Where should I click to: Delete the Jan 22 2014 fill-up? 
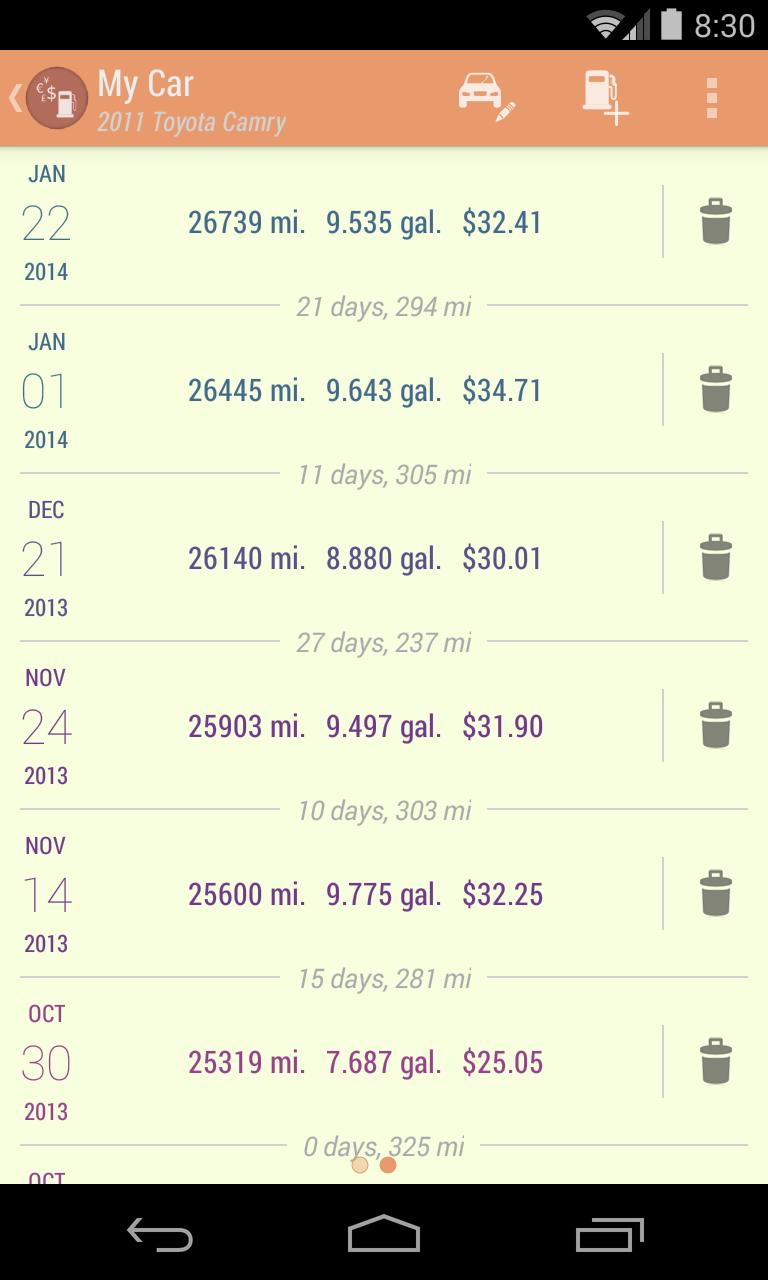coord(715,222)
